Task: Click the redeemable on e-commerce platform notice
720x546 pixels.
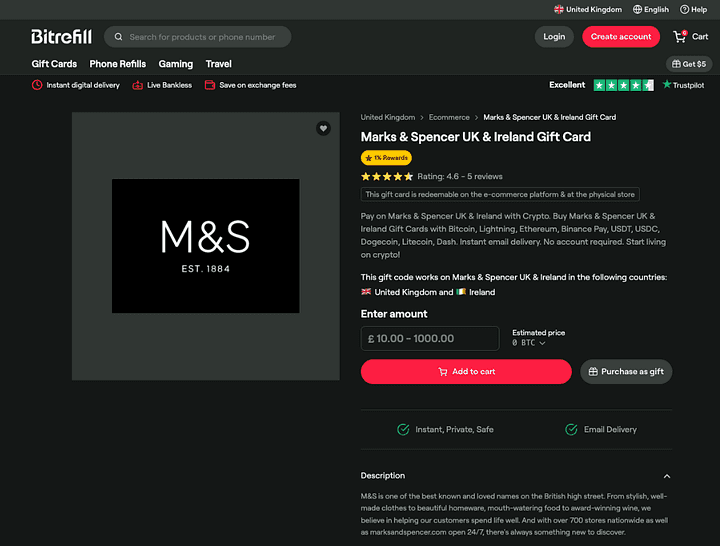Action: (500, 194)
